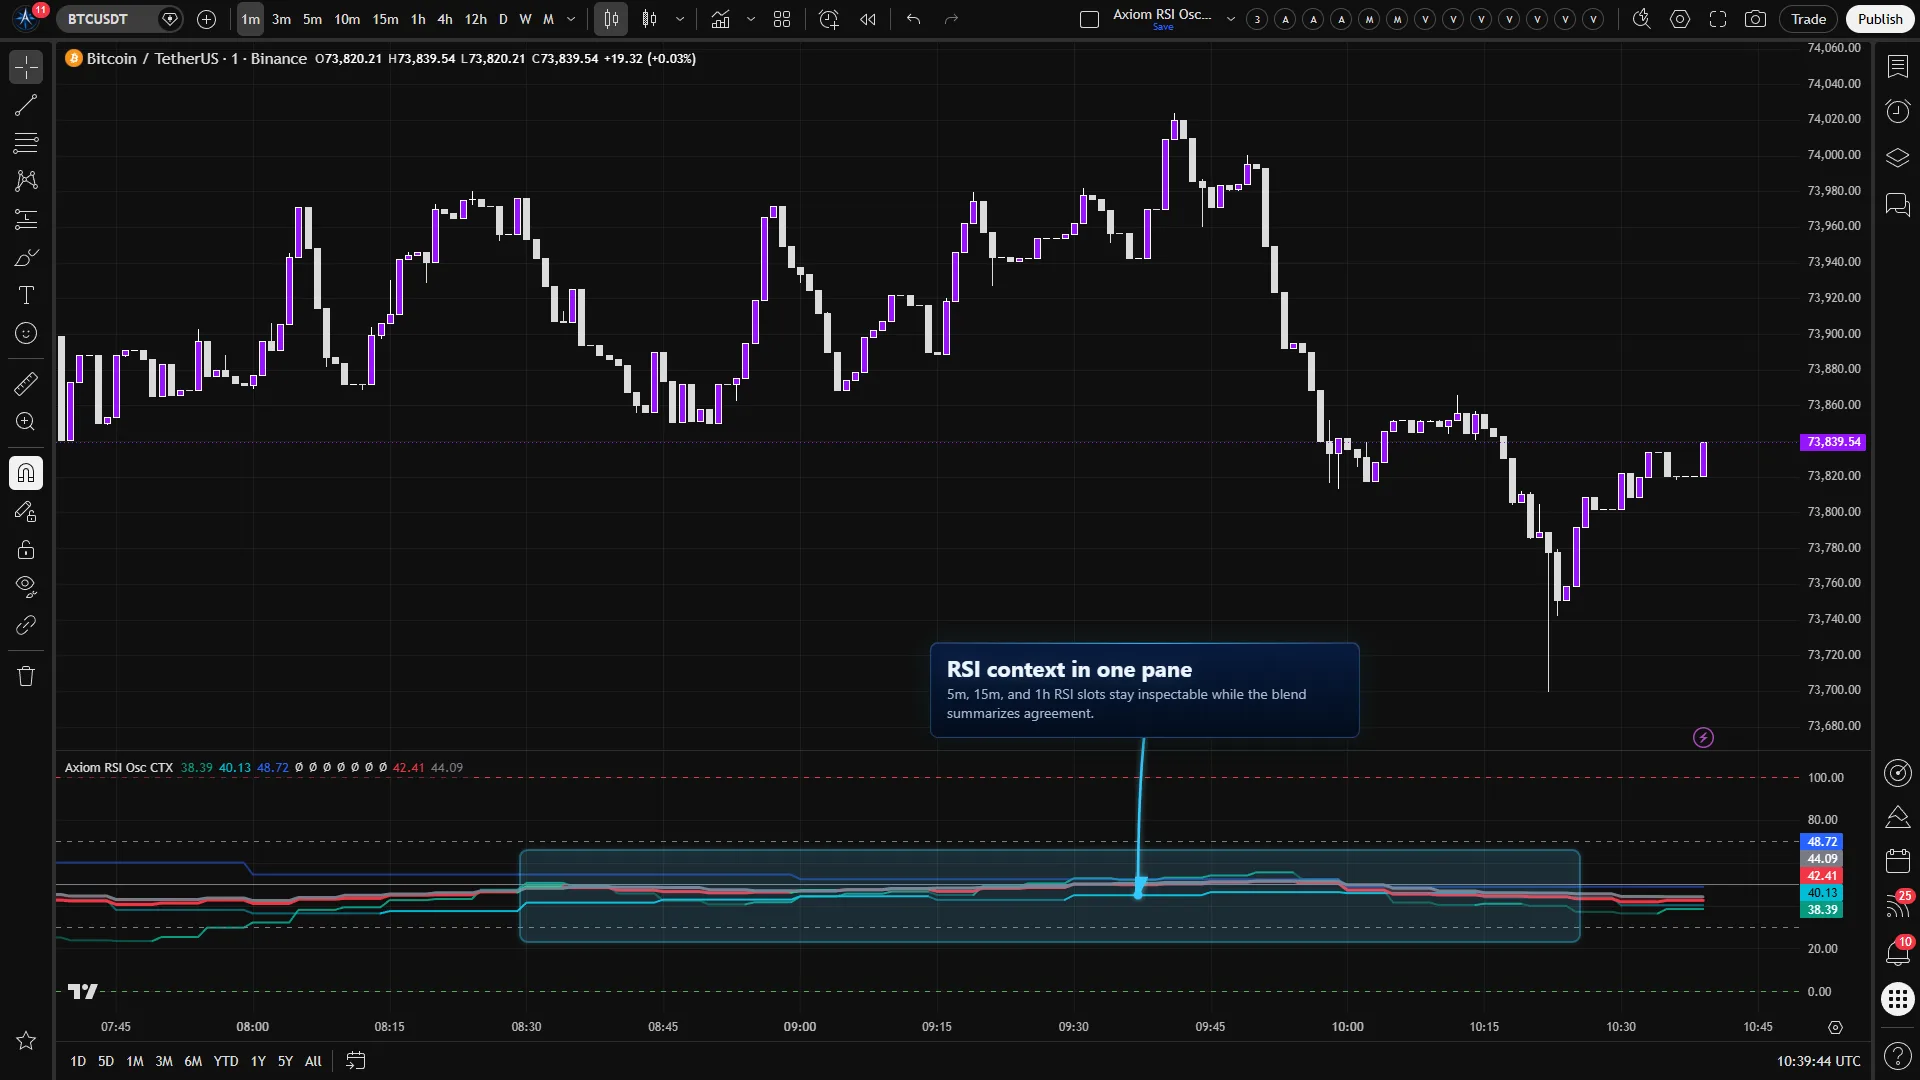1920x1080 pixels.
Task: Open the calendar panel
Action: [1897, 860]
